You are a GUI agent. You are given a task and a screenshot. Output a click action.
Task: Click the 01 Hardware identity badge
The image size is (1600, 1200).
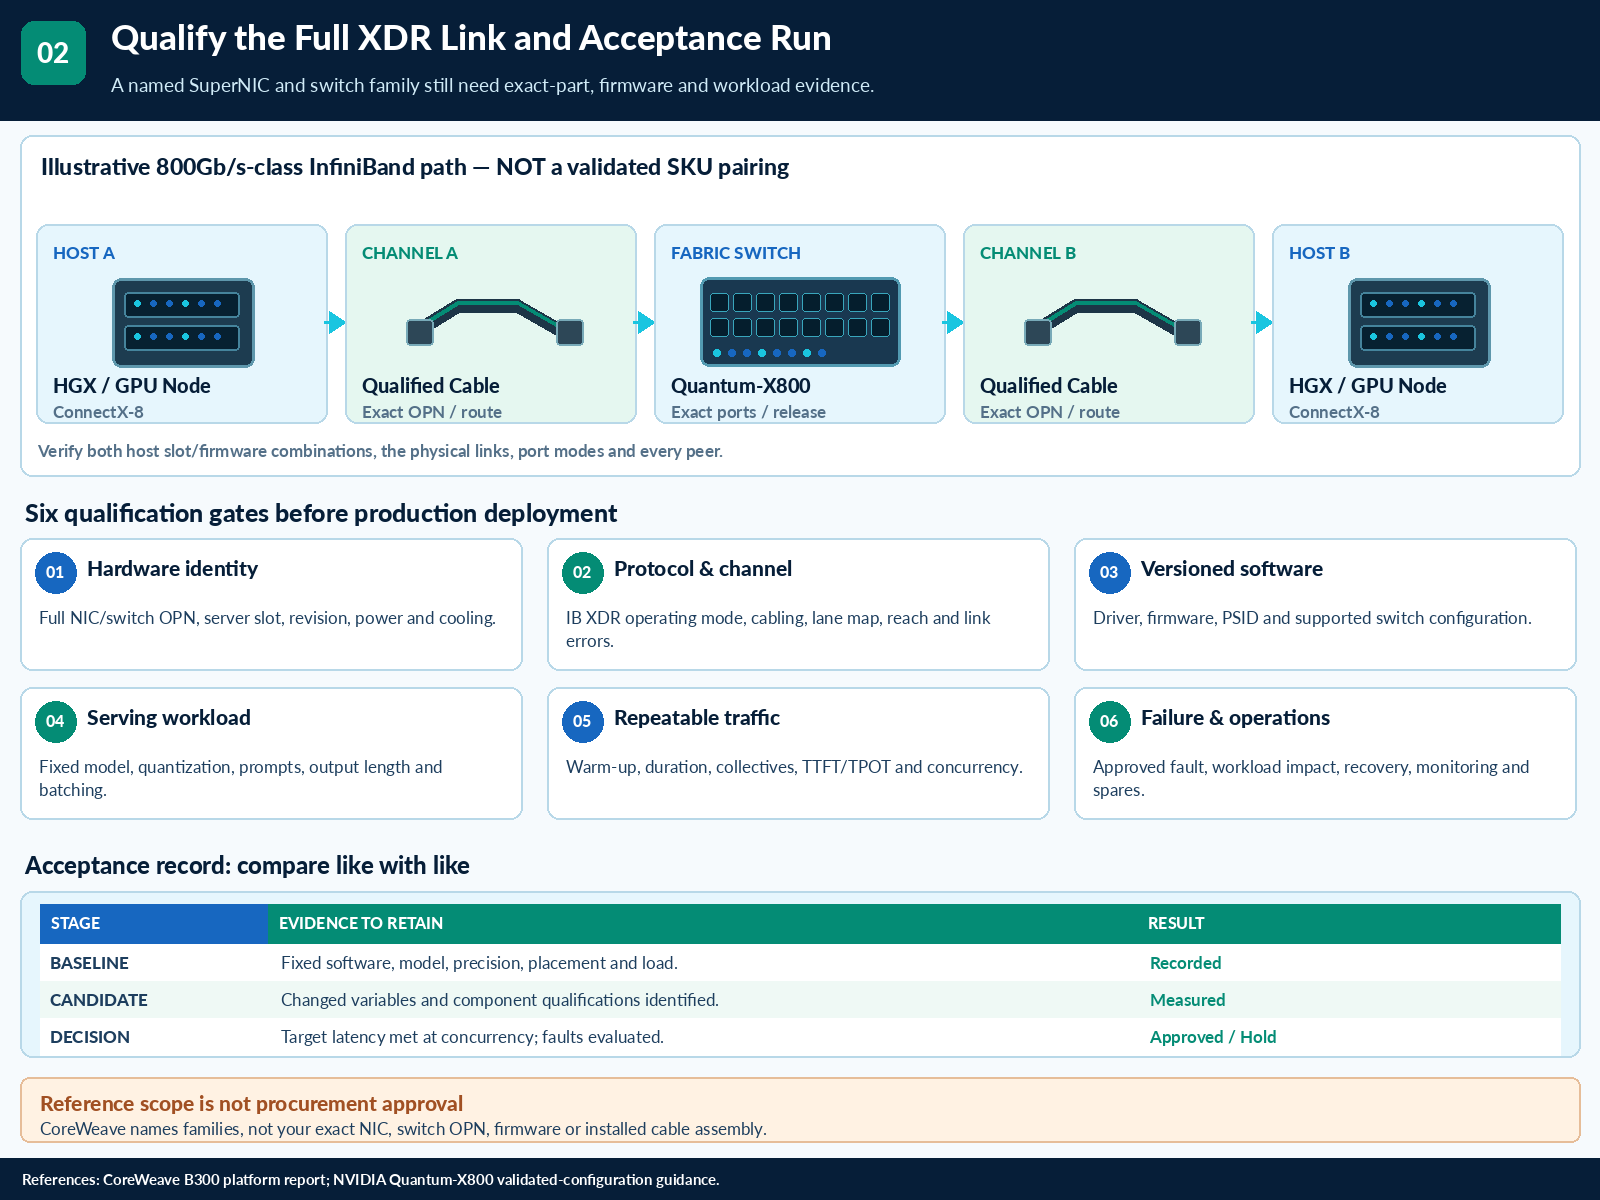click(56, 572)
